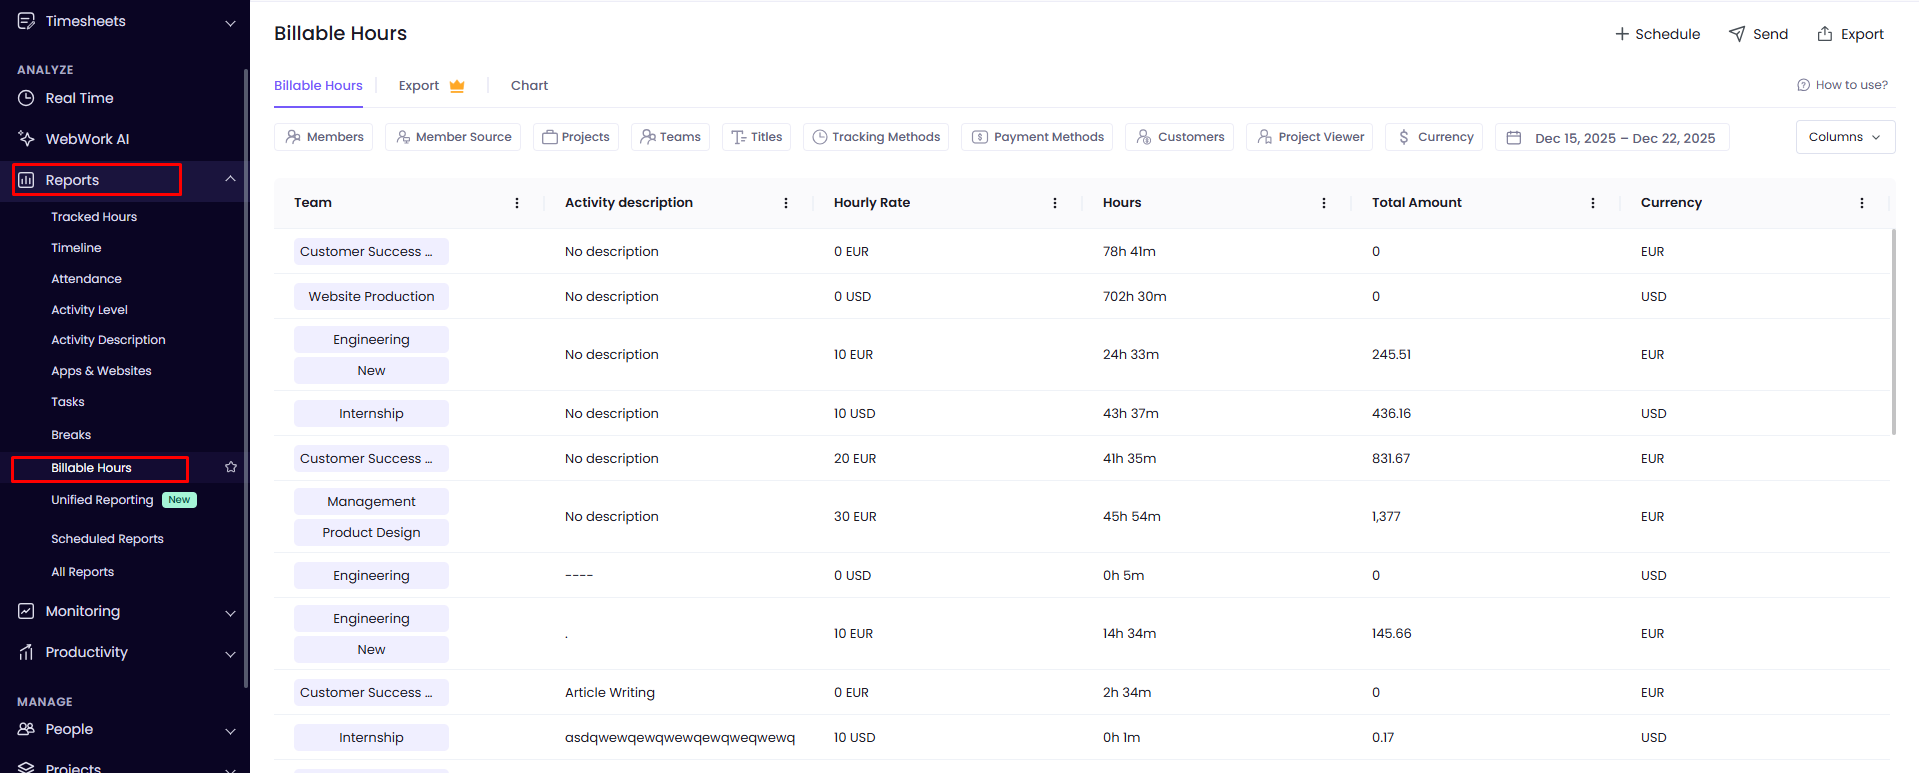Open the Tracking Methods filter

tap(876, 137)
